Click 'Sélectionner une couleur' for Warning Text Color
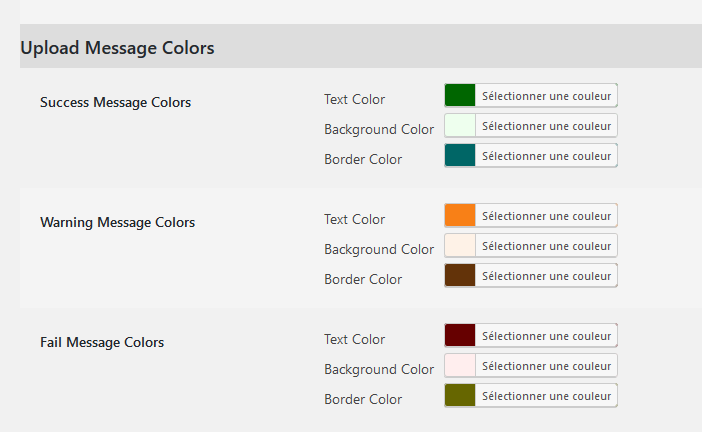The width and height of the screenshot is (702, 432). tap(546, 216)
